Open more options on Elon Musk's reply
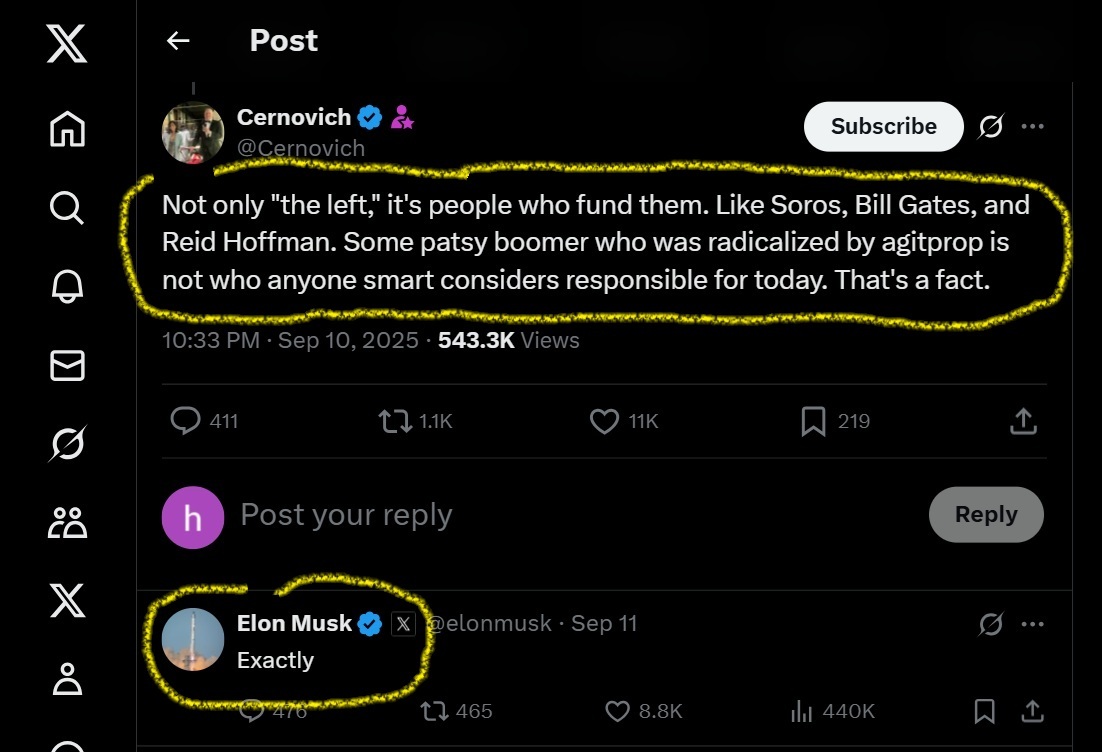The height and width of the screenshot is (752, 1102). coord(1033,624)
